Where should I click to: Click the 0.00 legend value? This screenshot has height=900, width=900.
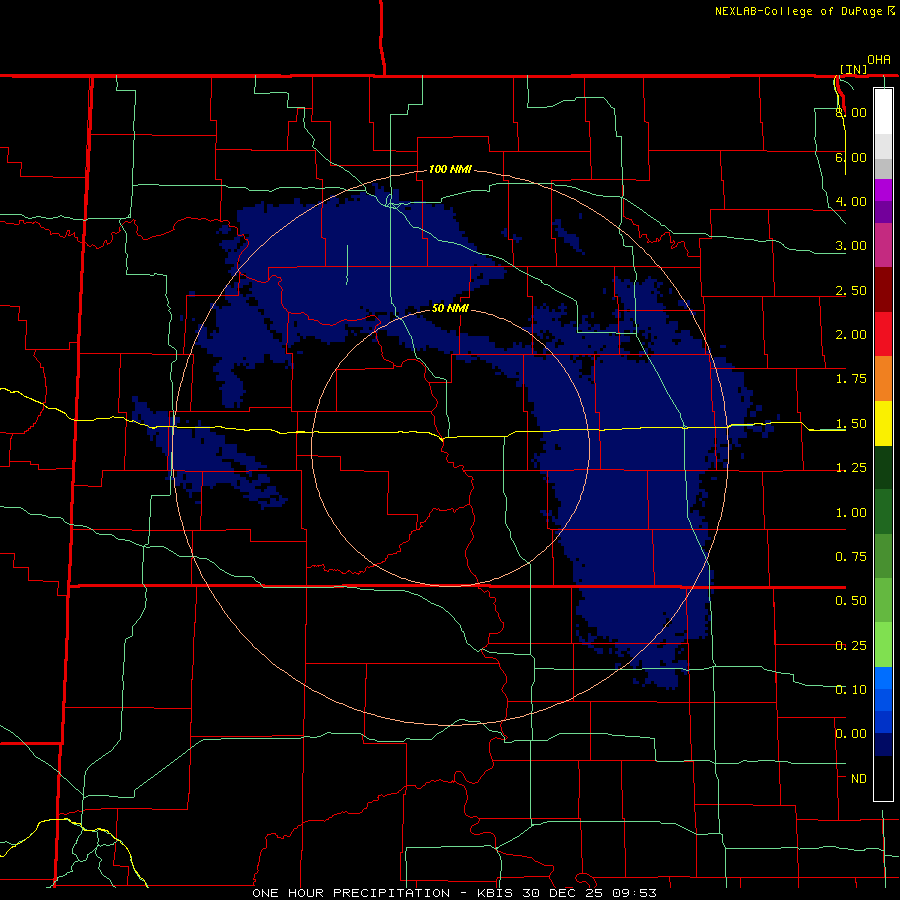pyautogui.click(x=851, y=734)
